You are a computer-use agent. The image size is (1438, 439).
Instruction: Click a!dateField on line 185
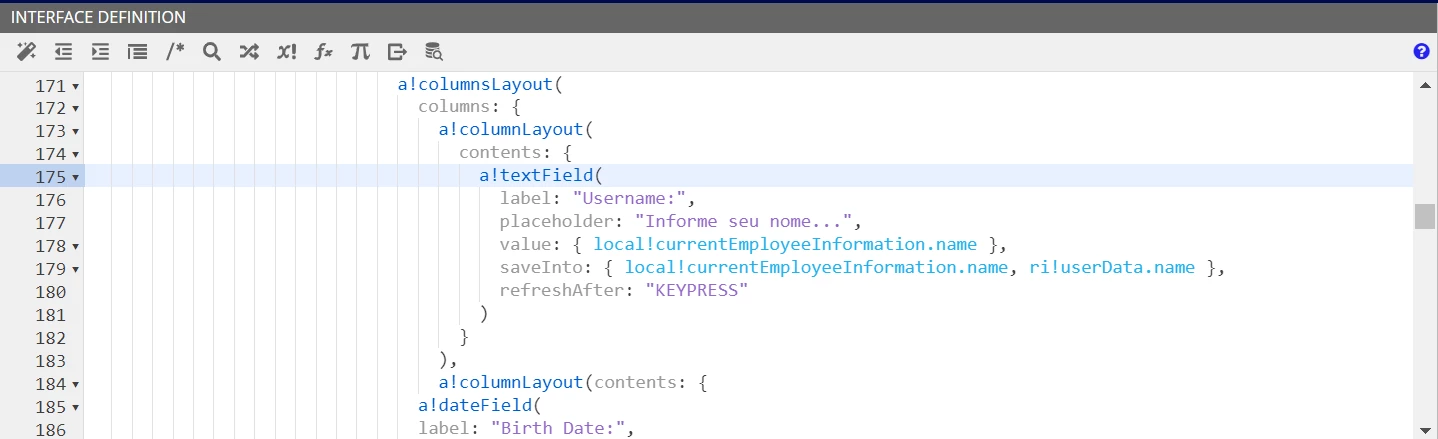pos(474,406)
